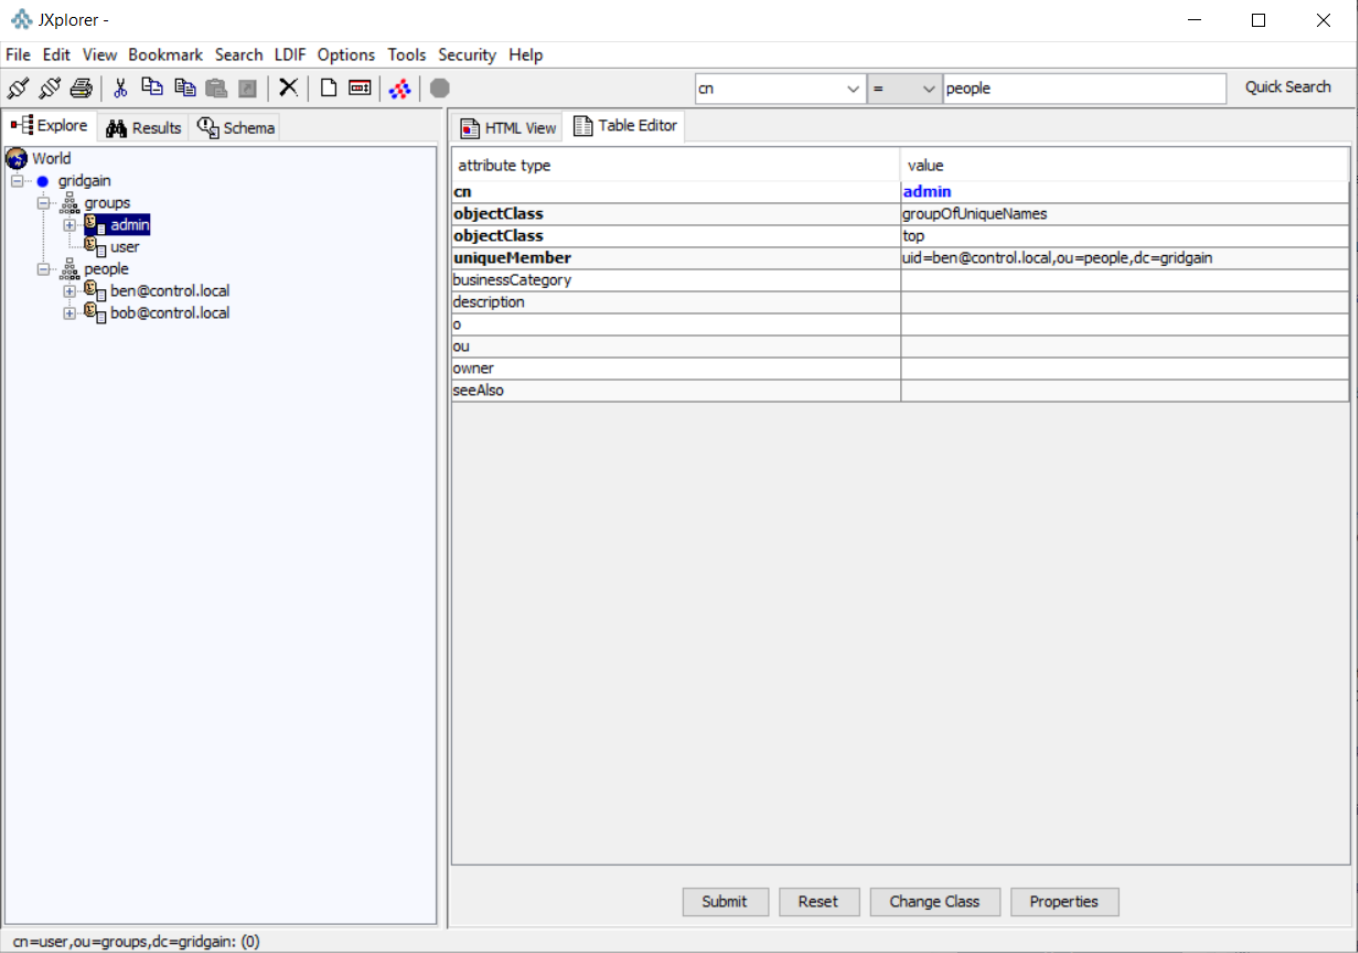Click the ben@control.local entry icon

pyautogui.click(x=95, y=291)
